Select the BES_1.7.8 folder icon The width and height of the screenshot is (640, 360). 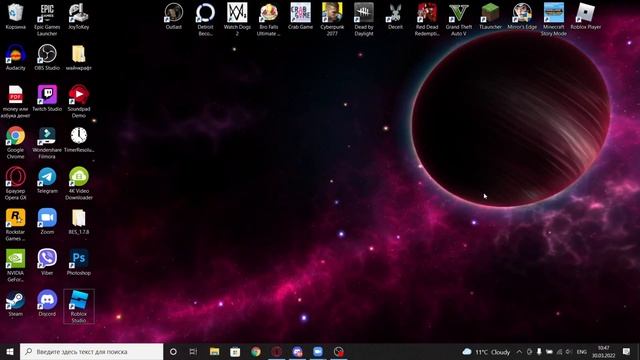point(78,221)
